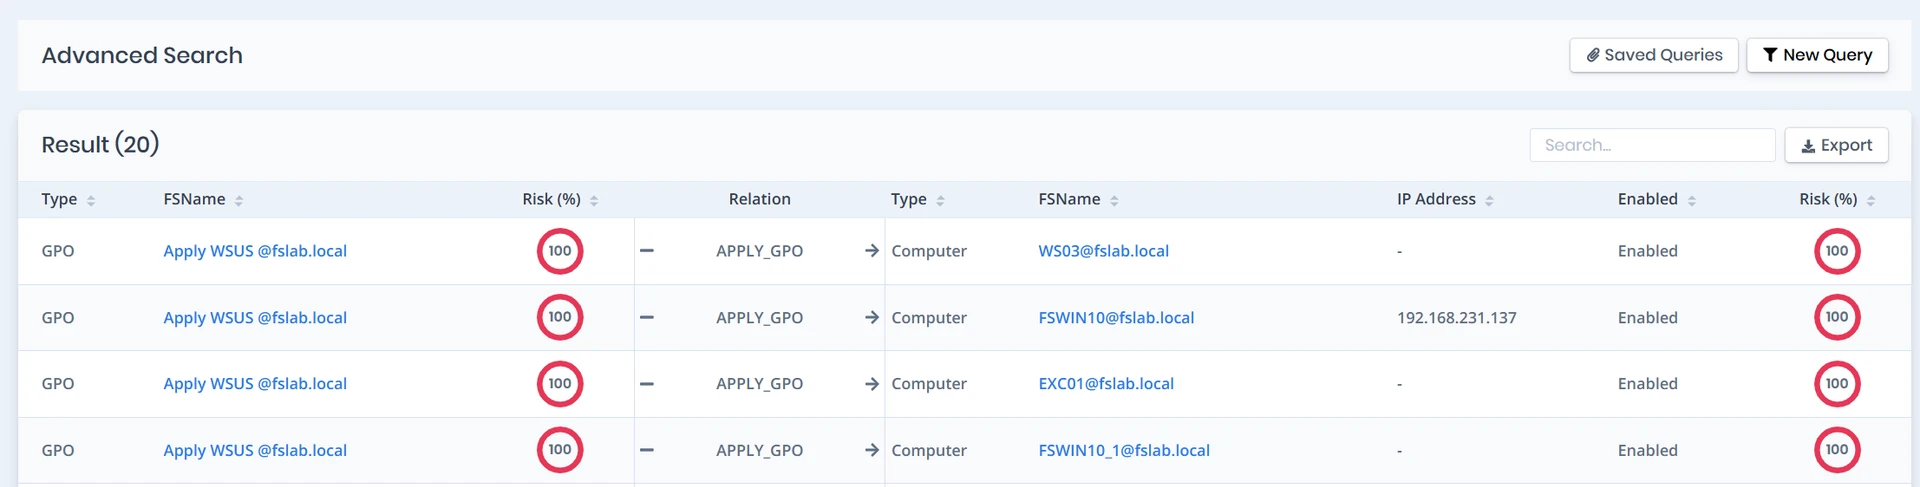The width and height of the screenshot is (1920, 487).
Task: Open Apply WSUS link in WS03 row
Action: (255, 251)
